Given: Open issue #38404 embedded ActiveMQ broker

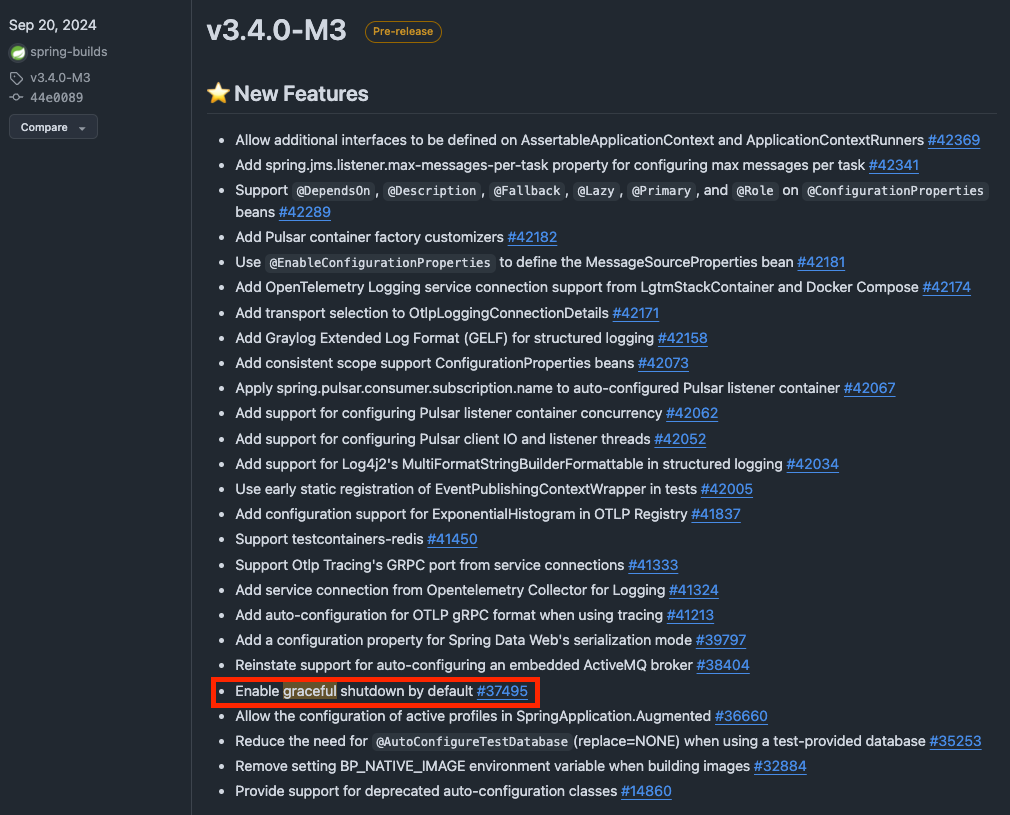Looking at the screenshot, I should pyautogui.click(x=723, y=667).
